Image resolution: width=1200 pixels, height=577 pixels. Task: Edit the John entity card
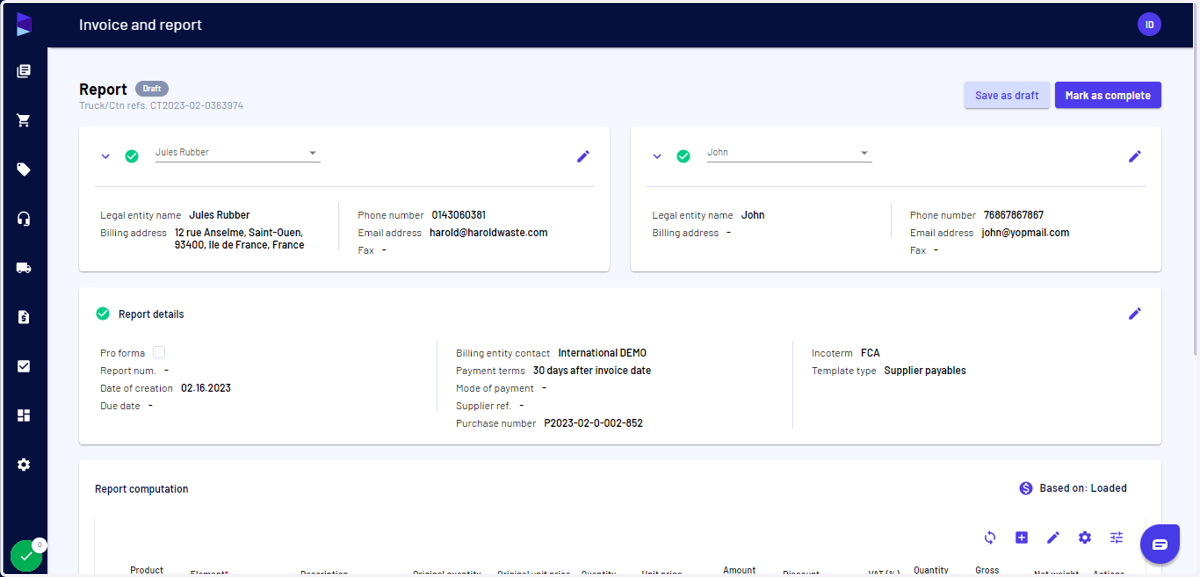point(1135,156)
